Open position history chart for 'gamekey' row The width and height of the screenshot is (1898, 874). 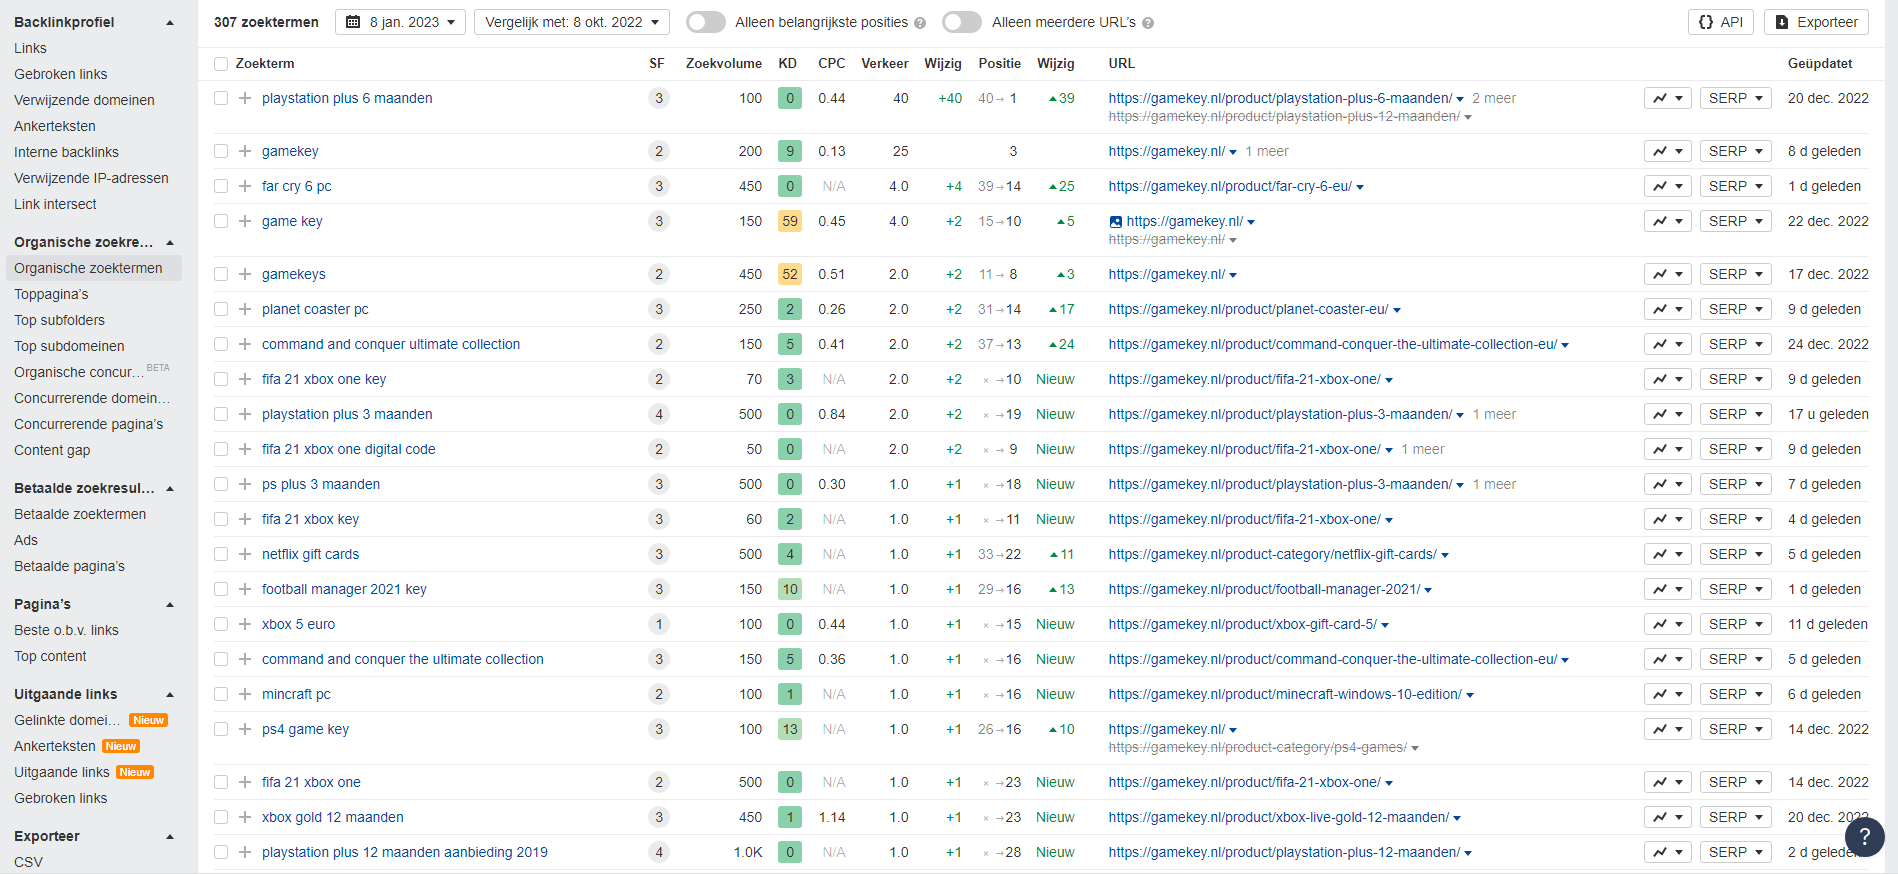tap(1667, 151)
